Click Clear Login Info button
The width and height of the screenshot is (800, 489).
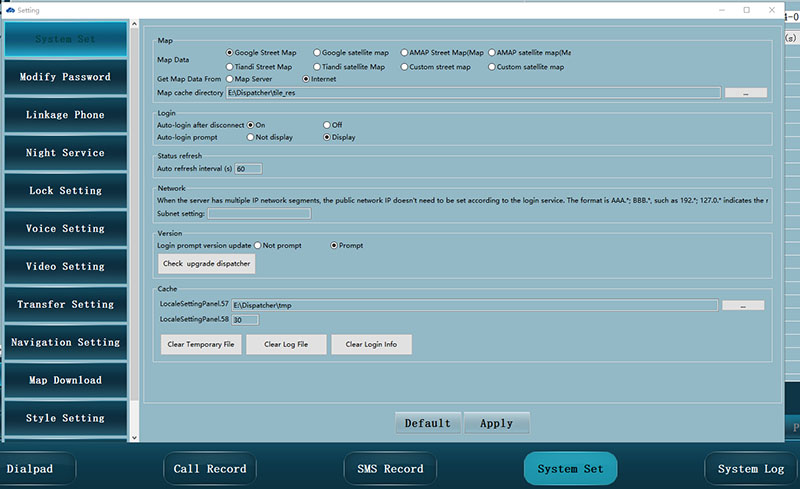pyautogui.click(x=371, y=345)
